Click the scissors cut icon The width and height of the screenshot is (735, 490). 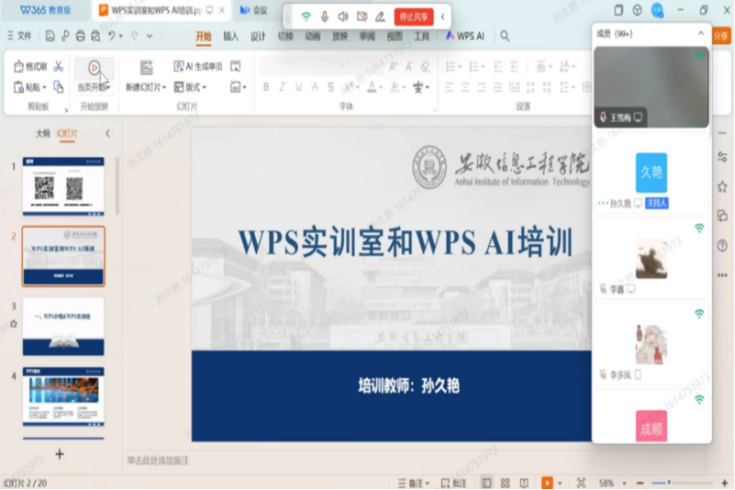pos(59,67)
